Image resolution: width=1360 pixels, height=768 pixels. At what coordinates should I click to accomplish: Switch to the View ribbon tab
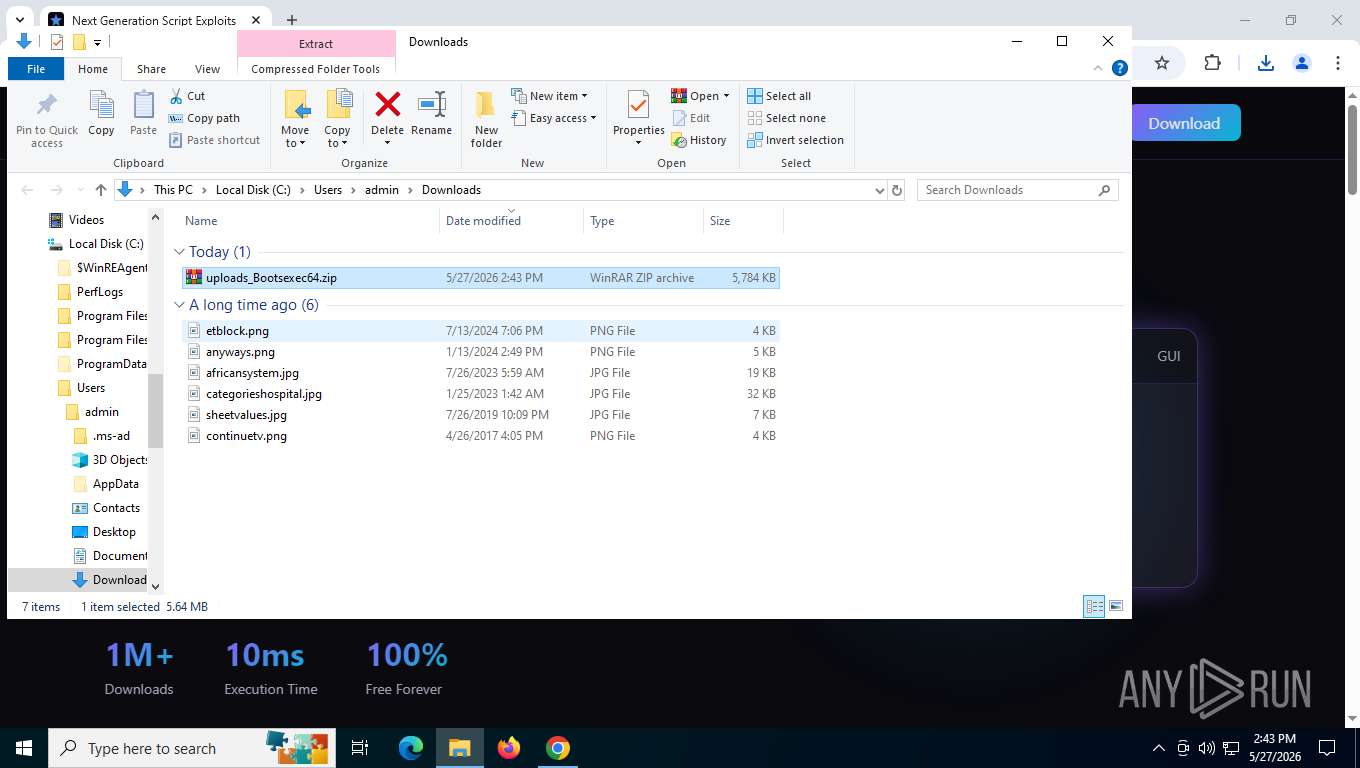coord(207,69)
